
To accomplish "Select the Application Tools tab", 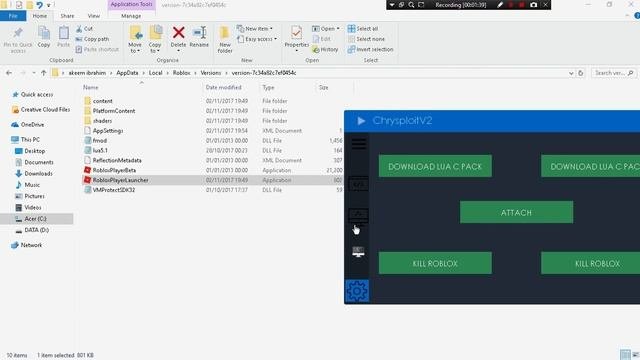I will 131,4.
